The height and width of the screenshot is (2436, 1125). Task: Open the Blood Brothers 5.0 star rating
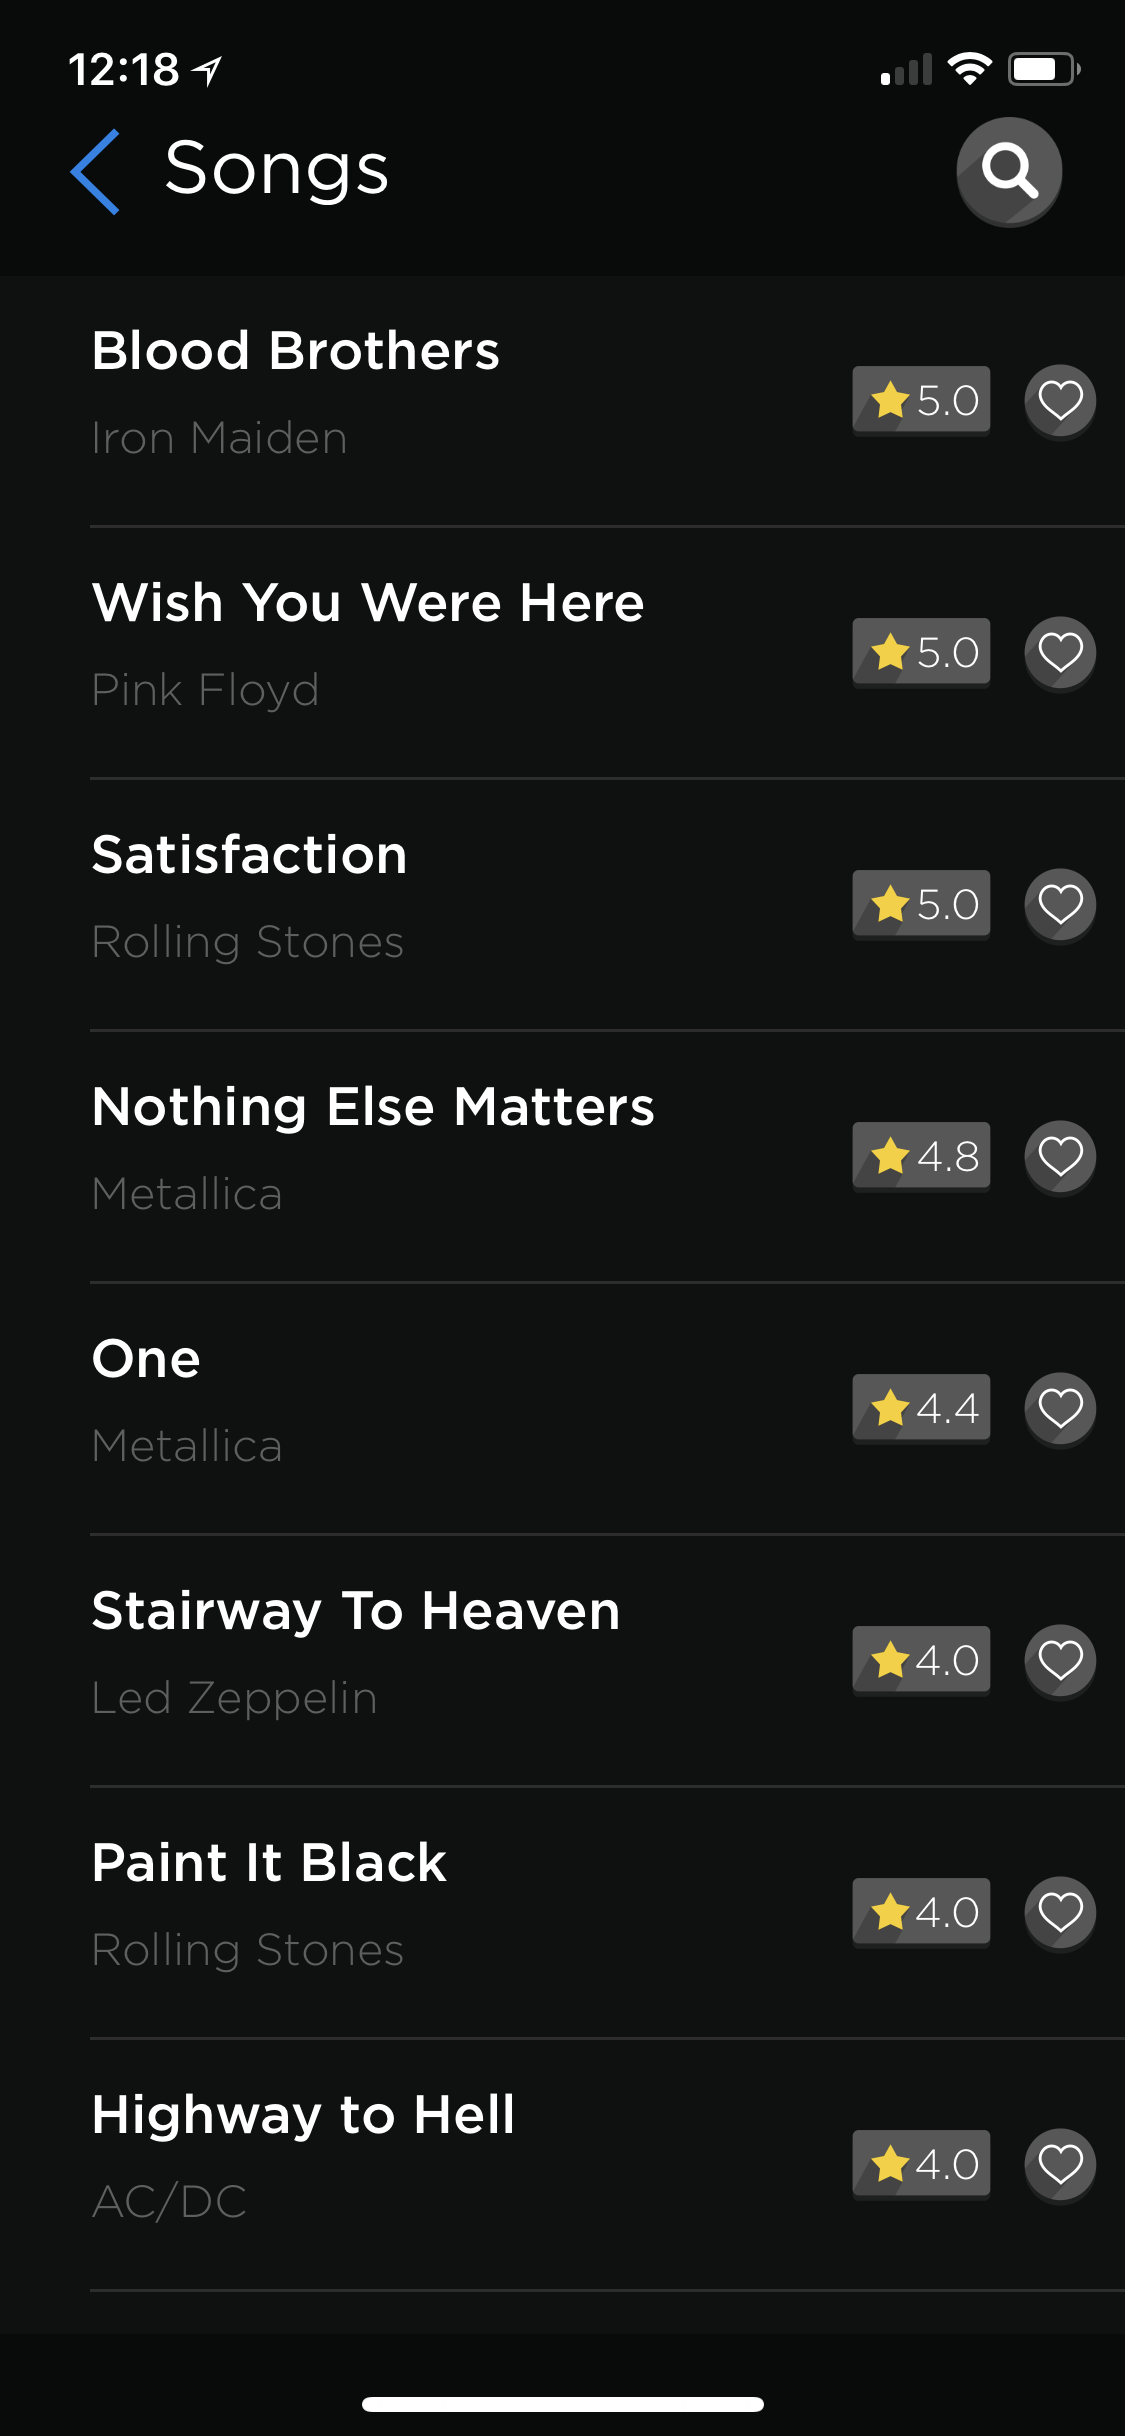921,401
